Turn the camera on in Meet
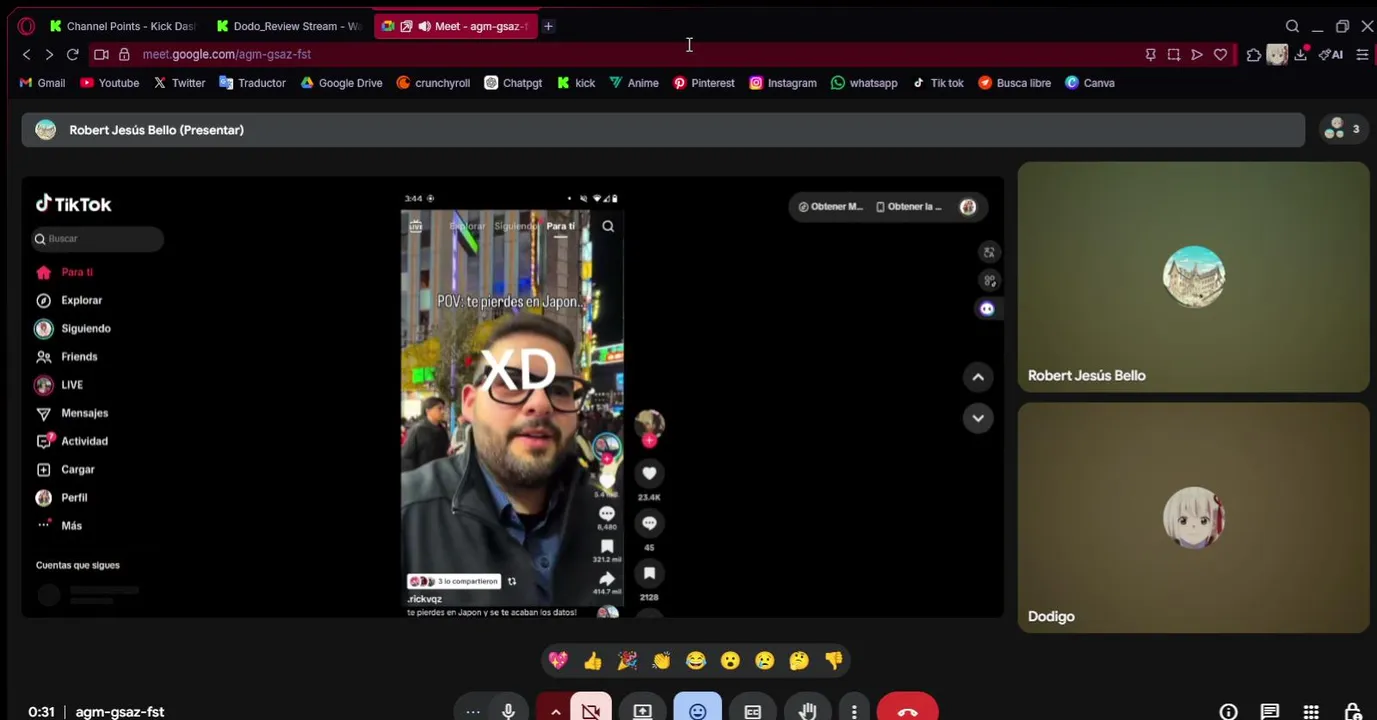1377x720 pixels. point(591,711)
